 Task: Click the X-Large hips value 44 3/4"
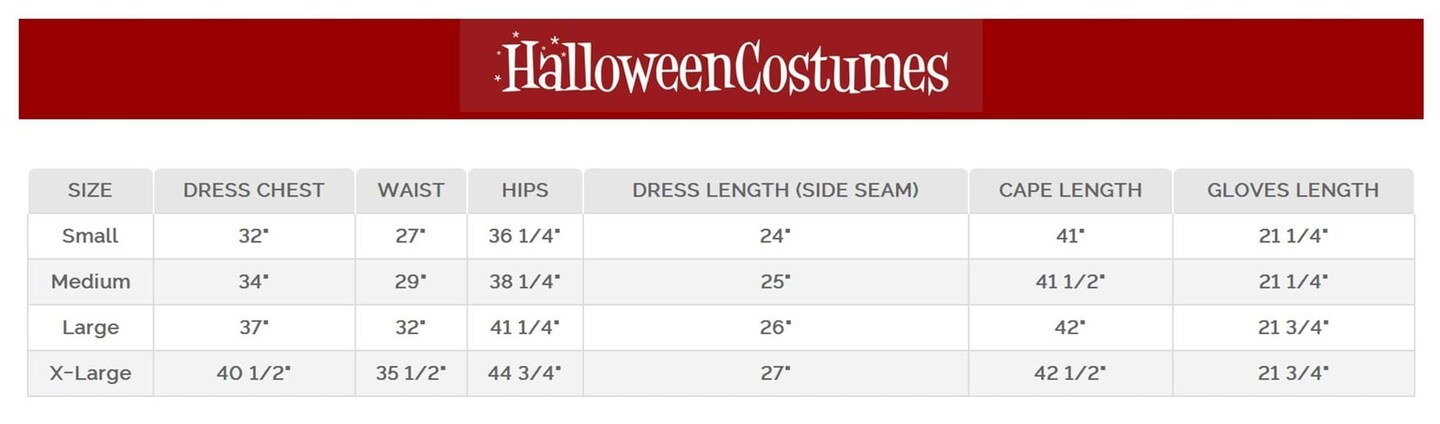tap(525, 374)
